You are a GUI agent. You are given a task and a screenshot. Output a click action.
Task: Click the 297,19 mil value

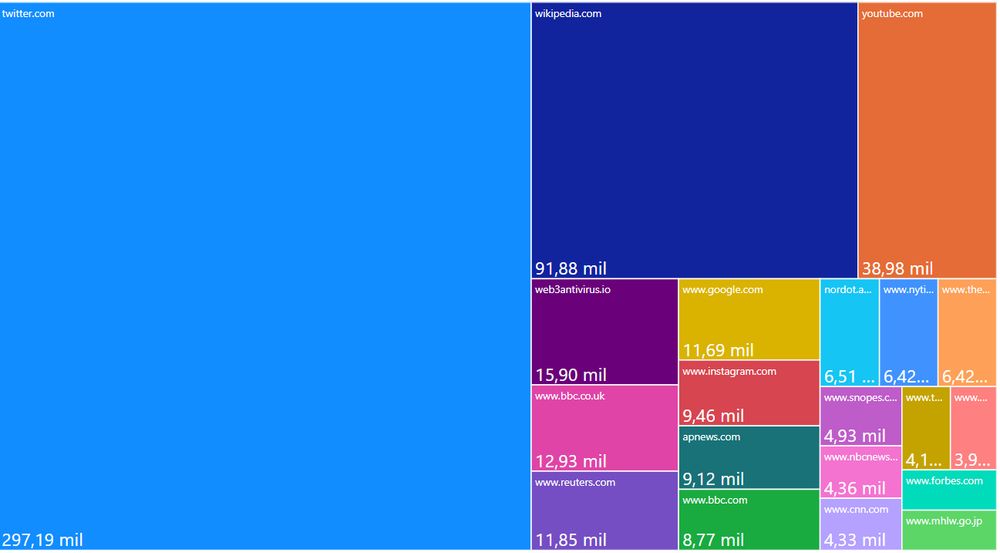(43, 540)
